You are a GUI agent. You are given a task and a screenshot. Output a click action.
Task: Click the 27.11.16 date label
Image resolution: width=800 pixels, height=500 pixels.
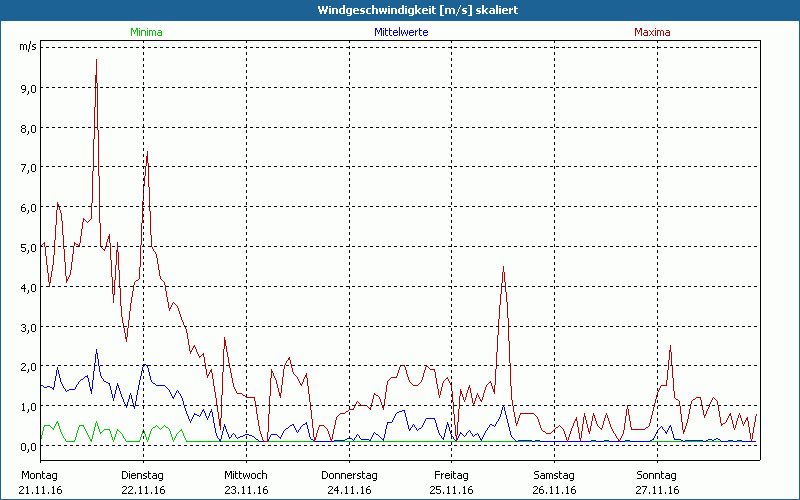(657, 490)
